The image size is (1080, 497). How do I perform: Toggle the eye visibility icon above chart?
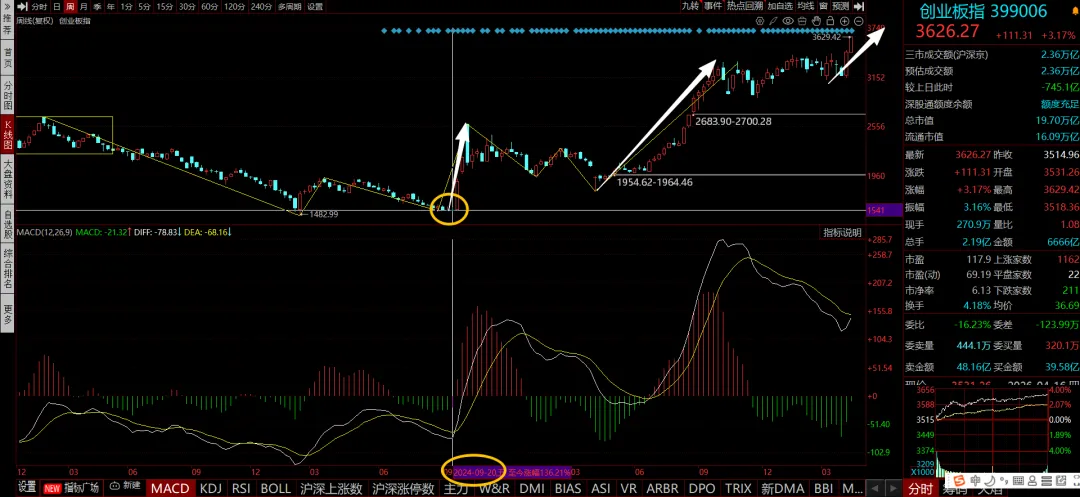(788, 21)
